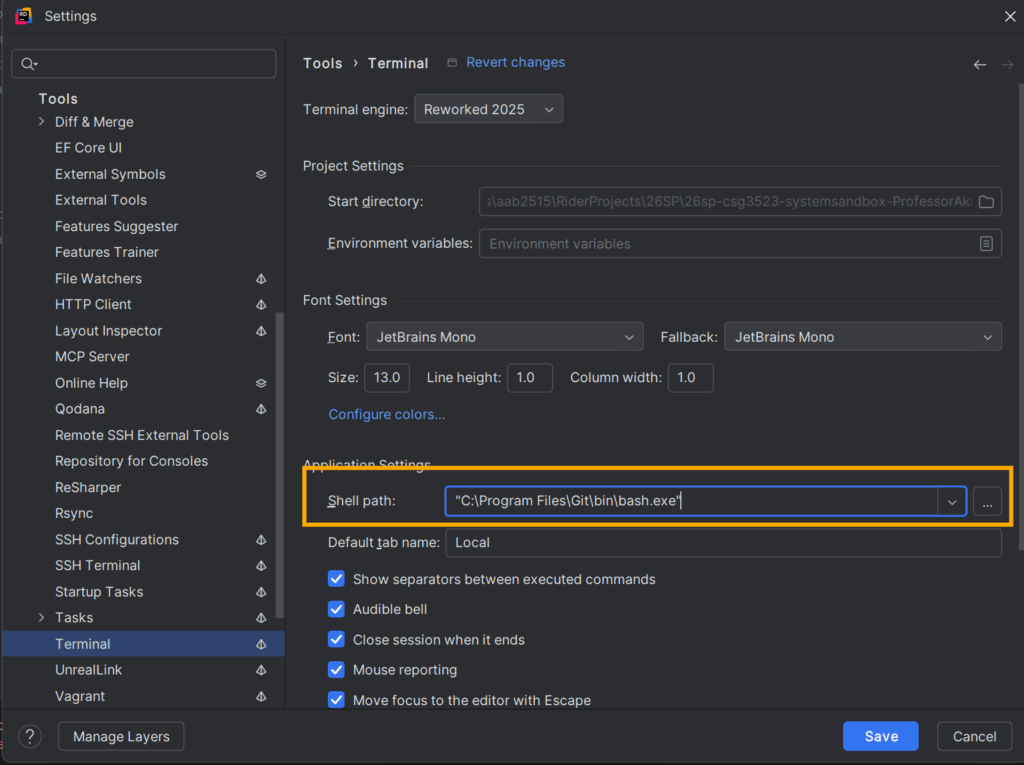Click the font Size field
Screen dimensions: 1024x765
(387, 378)
